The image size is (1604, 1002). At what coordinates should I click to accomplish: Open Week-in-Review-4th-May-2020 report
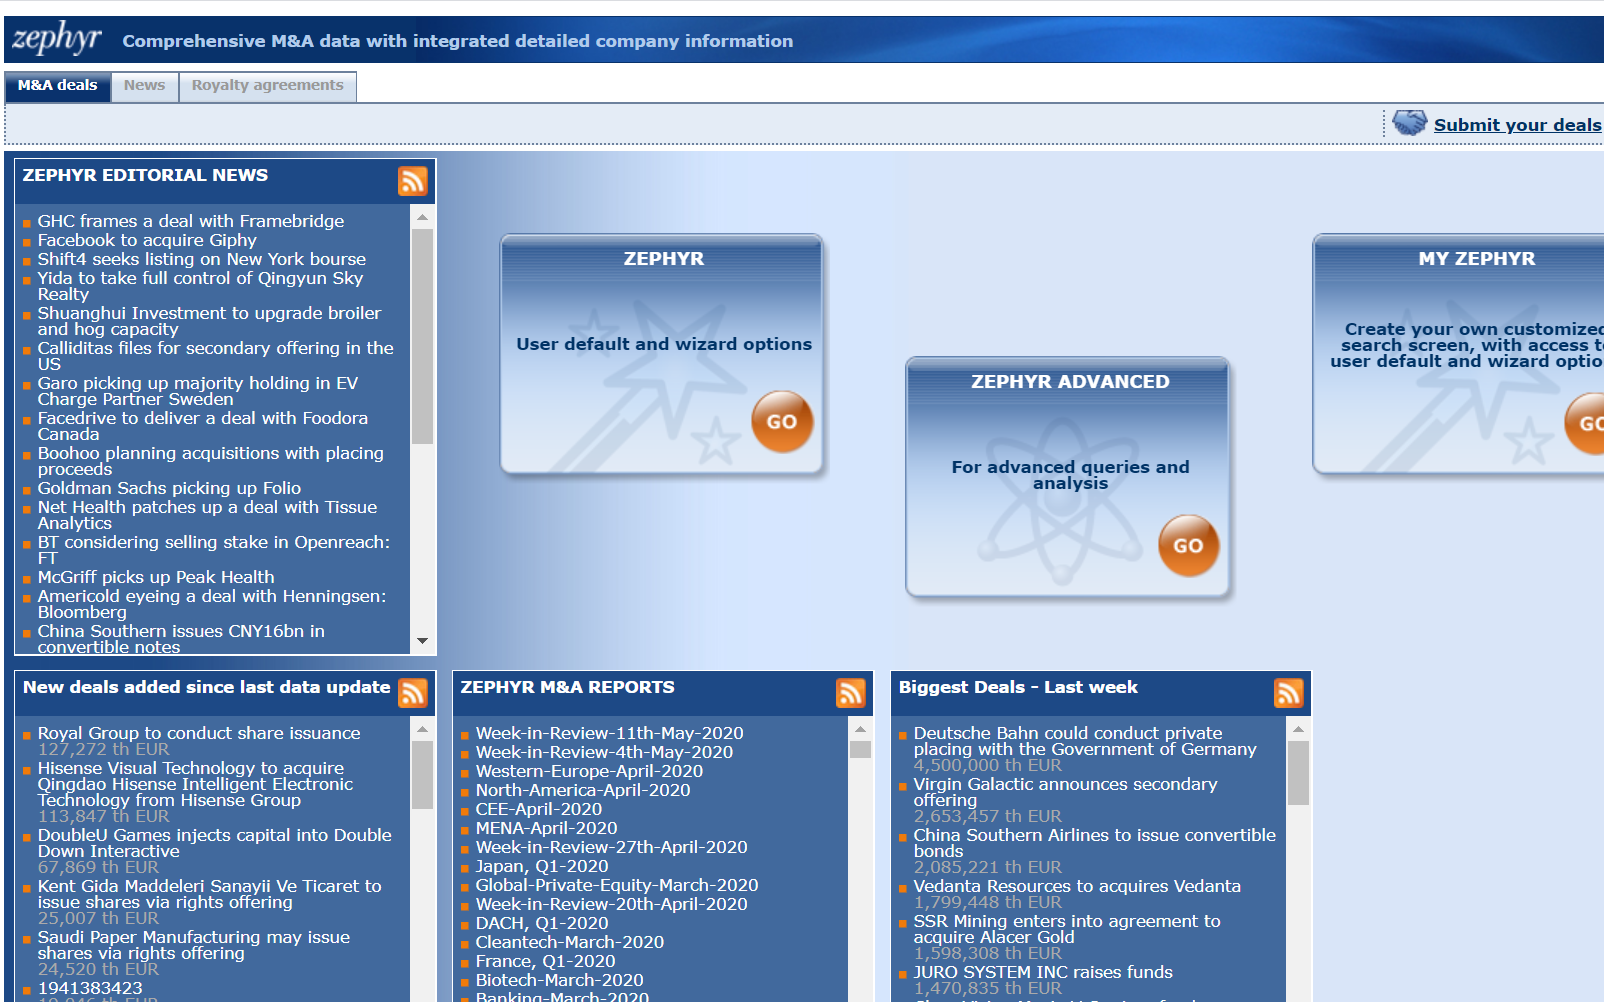click(x=604, y=752)
